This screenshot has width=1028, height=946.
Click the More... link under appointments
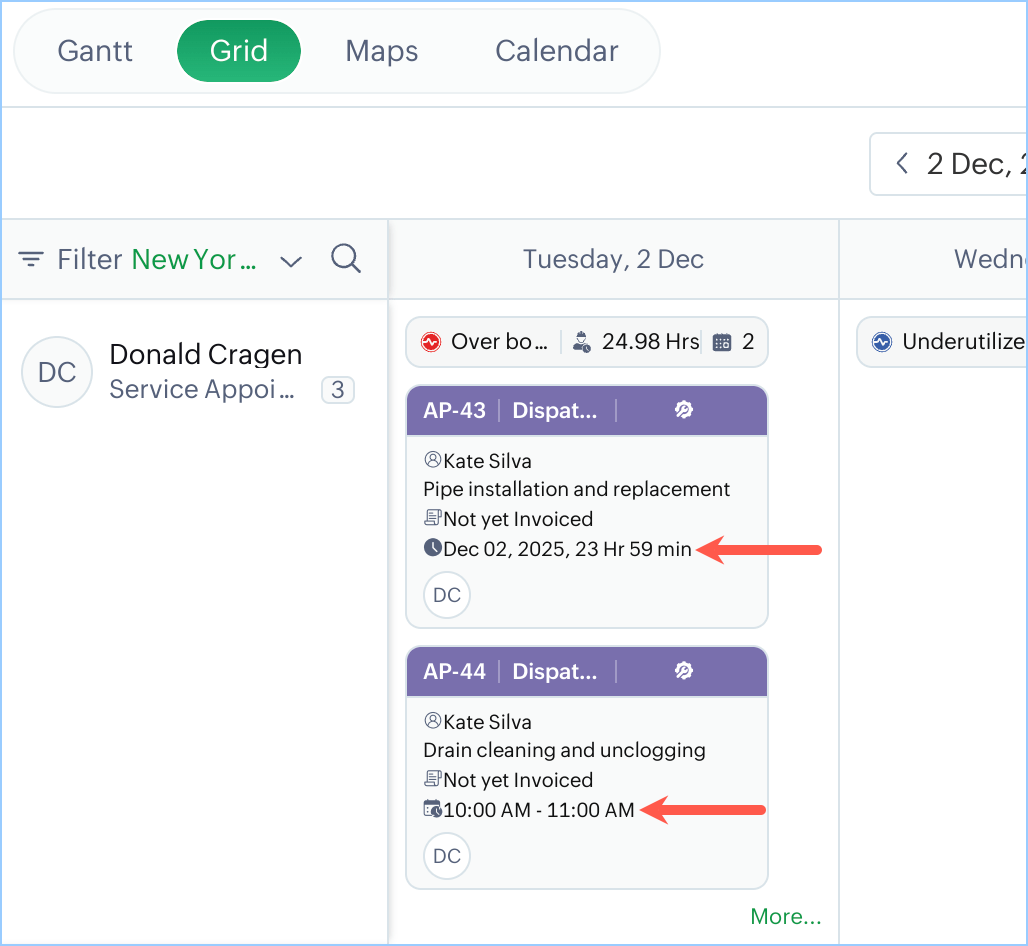pyautogui.click(x=786, y=916)
